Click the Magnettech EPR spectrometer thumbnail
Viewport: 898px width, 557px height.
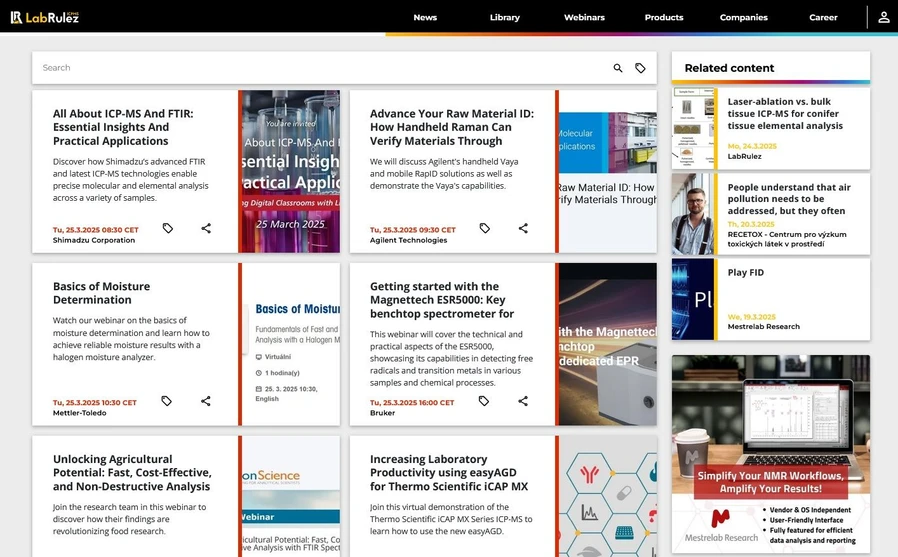click(x=608, y=344)
